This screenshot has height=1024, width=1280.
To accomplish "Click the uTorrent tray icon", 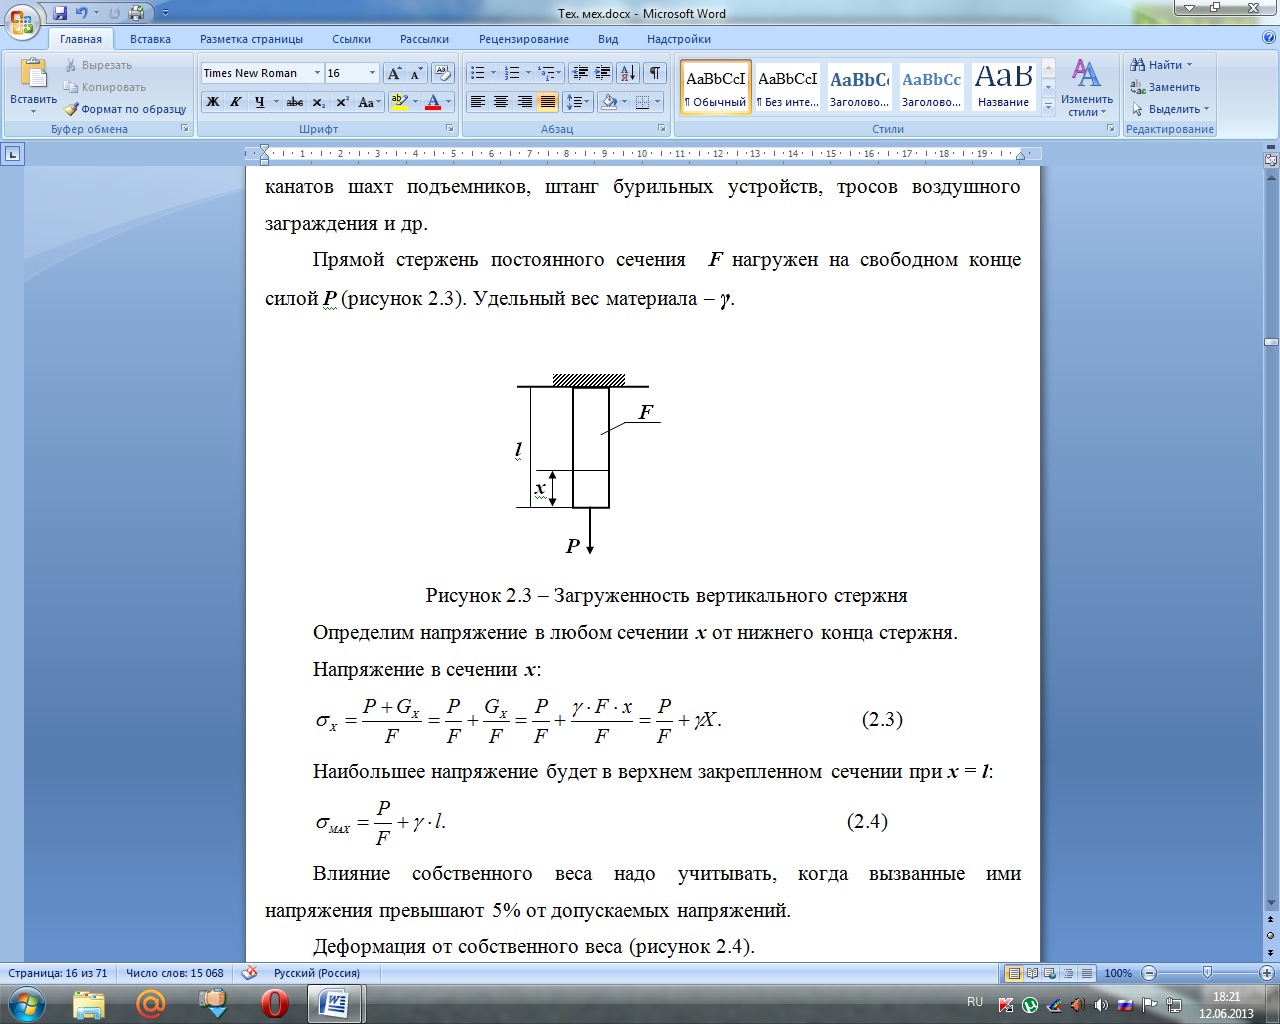I will 1030,1005.
